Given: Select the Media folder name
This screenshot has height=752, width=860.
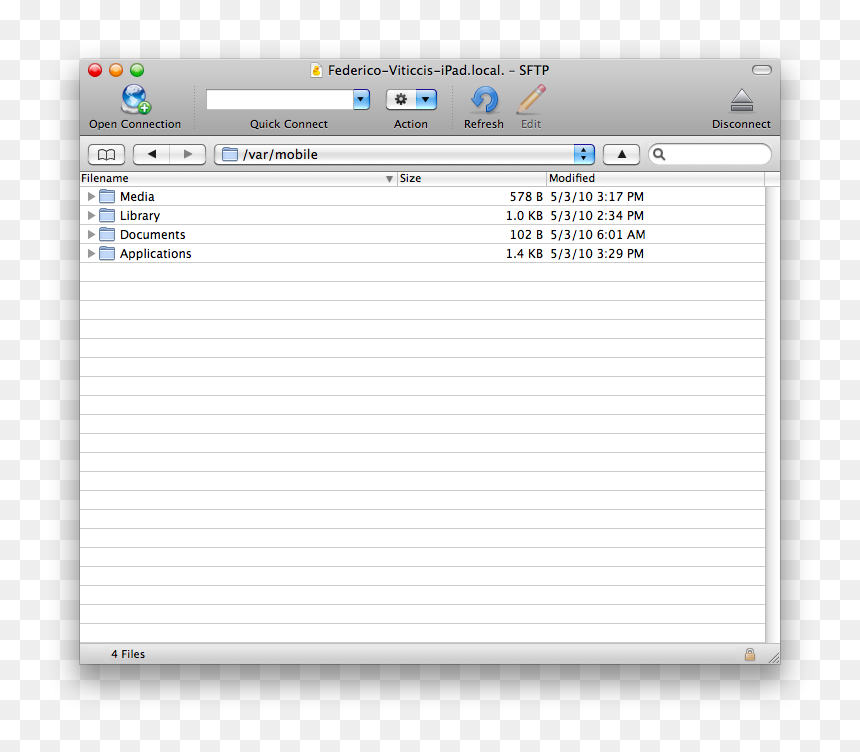Looking at the screenshot, I should (137, 196).
